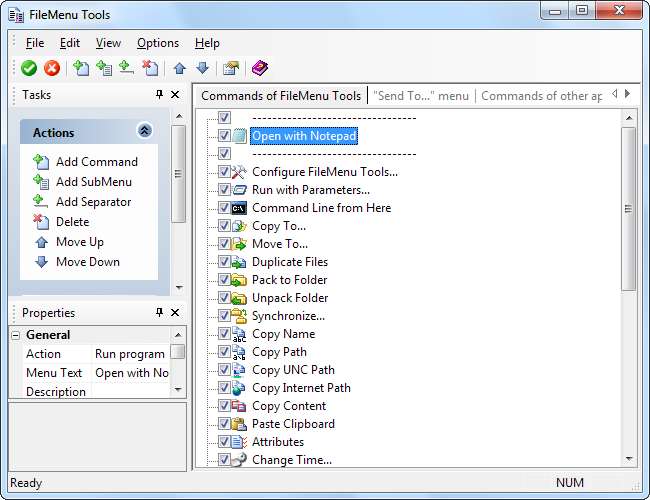Image resolution: width=650 pixels, height=500 pixels.
Task: Uncheck the Open with Notepad checkbox
Action: [x=224, y=136]
